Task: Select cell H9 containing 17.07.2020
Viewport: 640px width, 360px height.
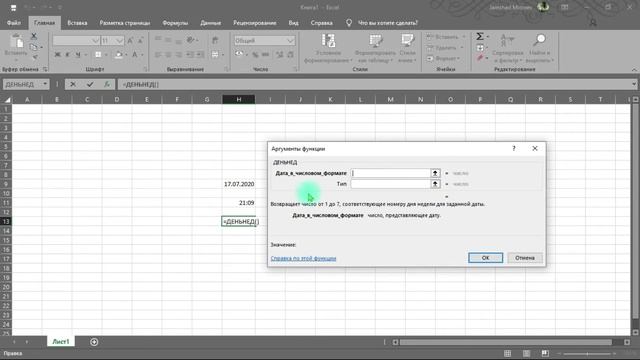Action: coord(239,184)
